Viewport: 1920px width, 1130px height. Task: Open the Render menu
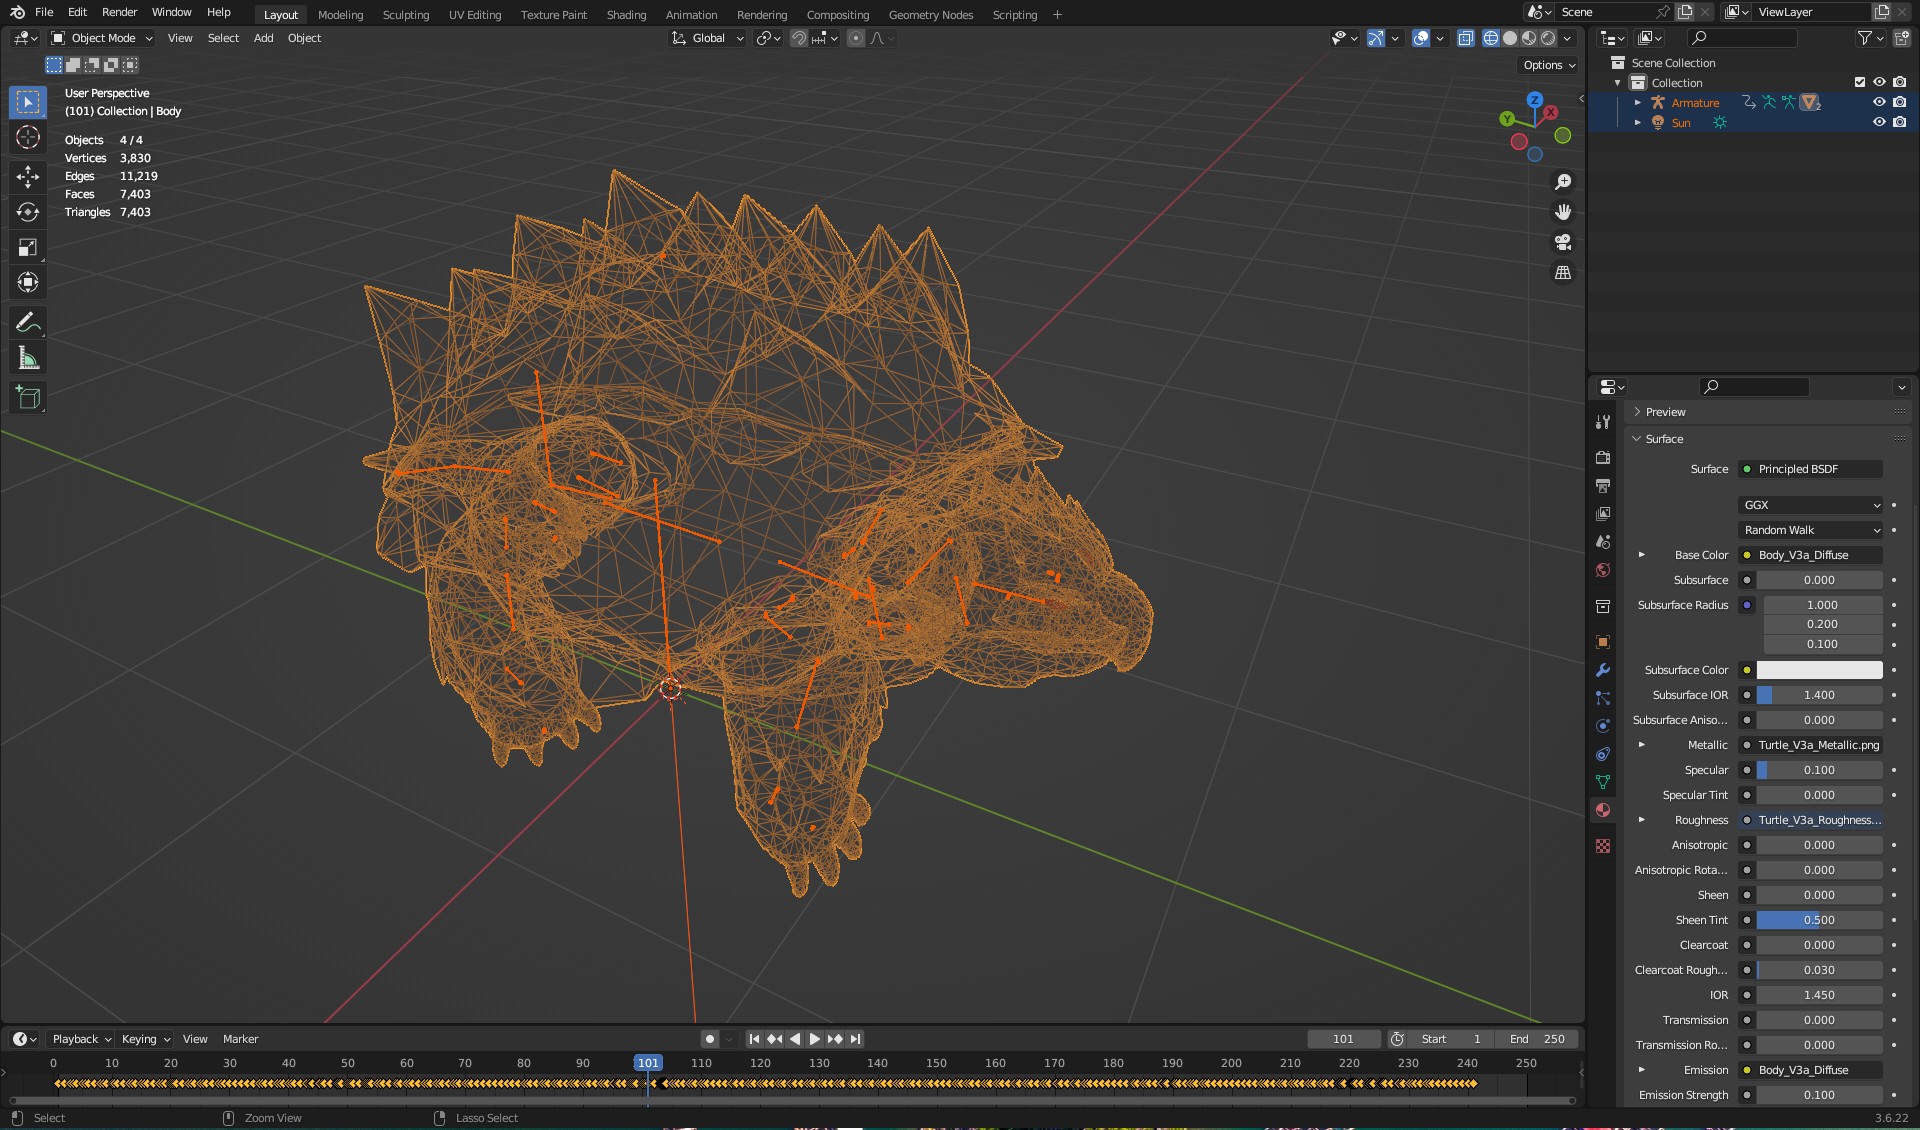coord(119,12)
